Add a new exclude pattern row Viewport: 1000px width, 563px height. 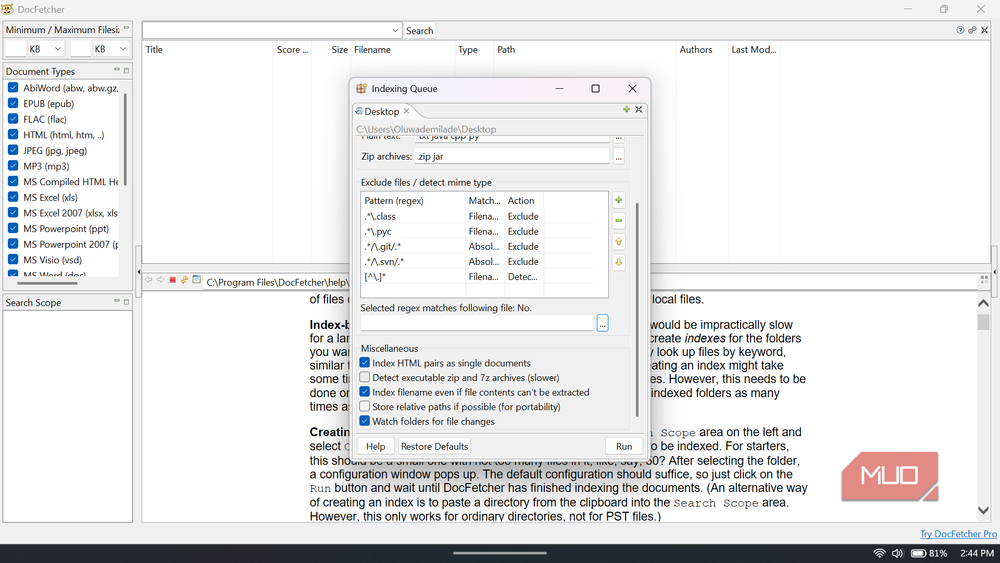[619, 200]
